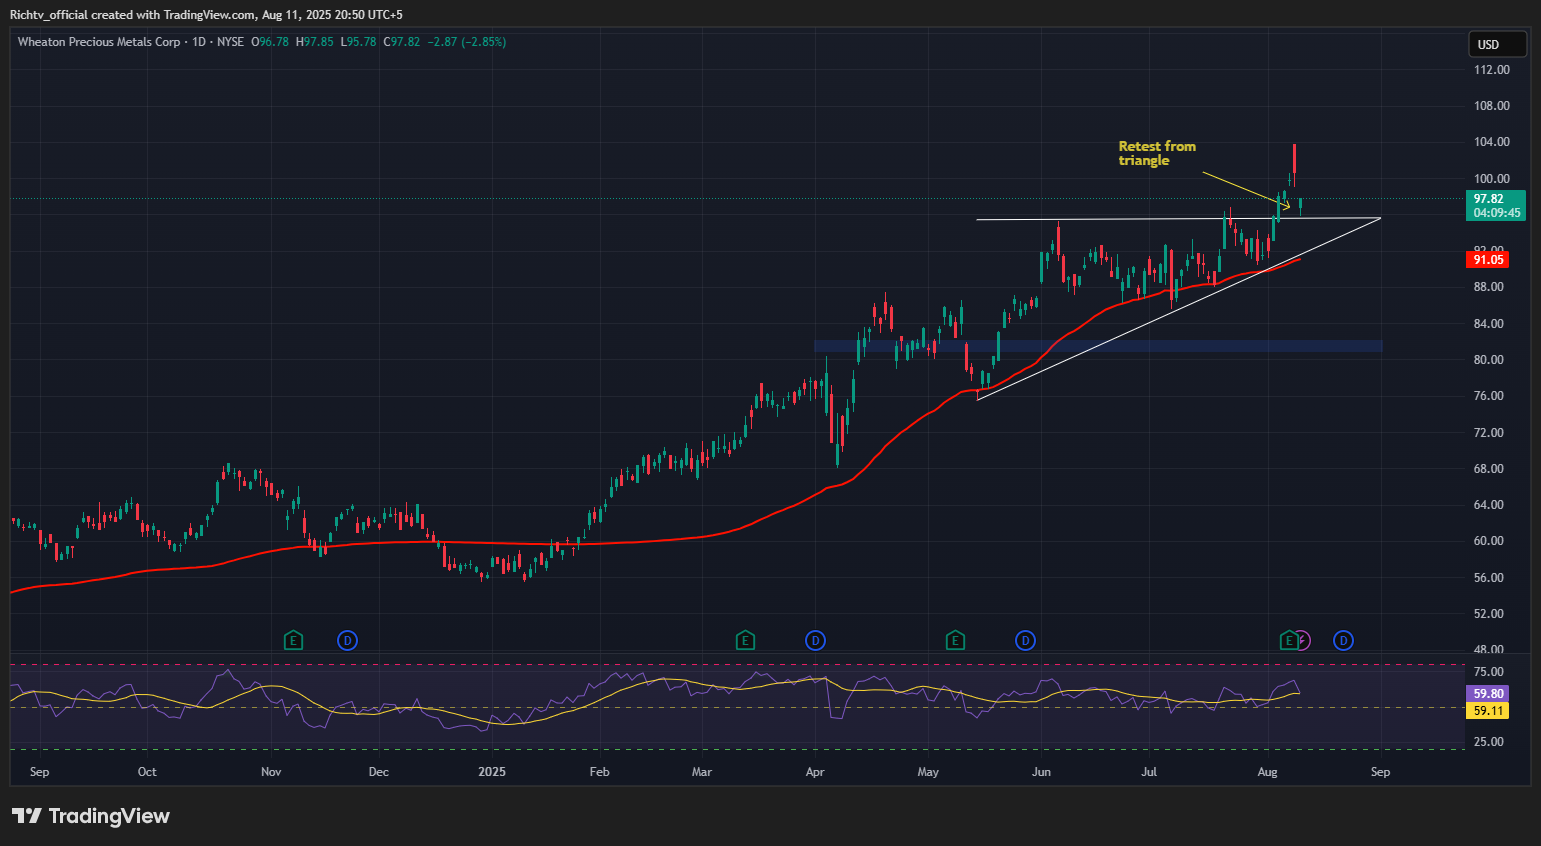Image resolution: width=1541 pixels, height=846 pixels.
Task: Select the dividend D marker before September
Action: coord(1343,640)
